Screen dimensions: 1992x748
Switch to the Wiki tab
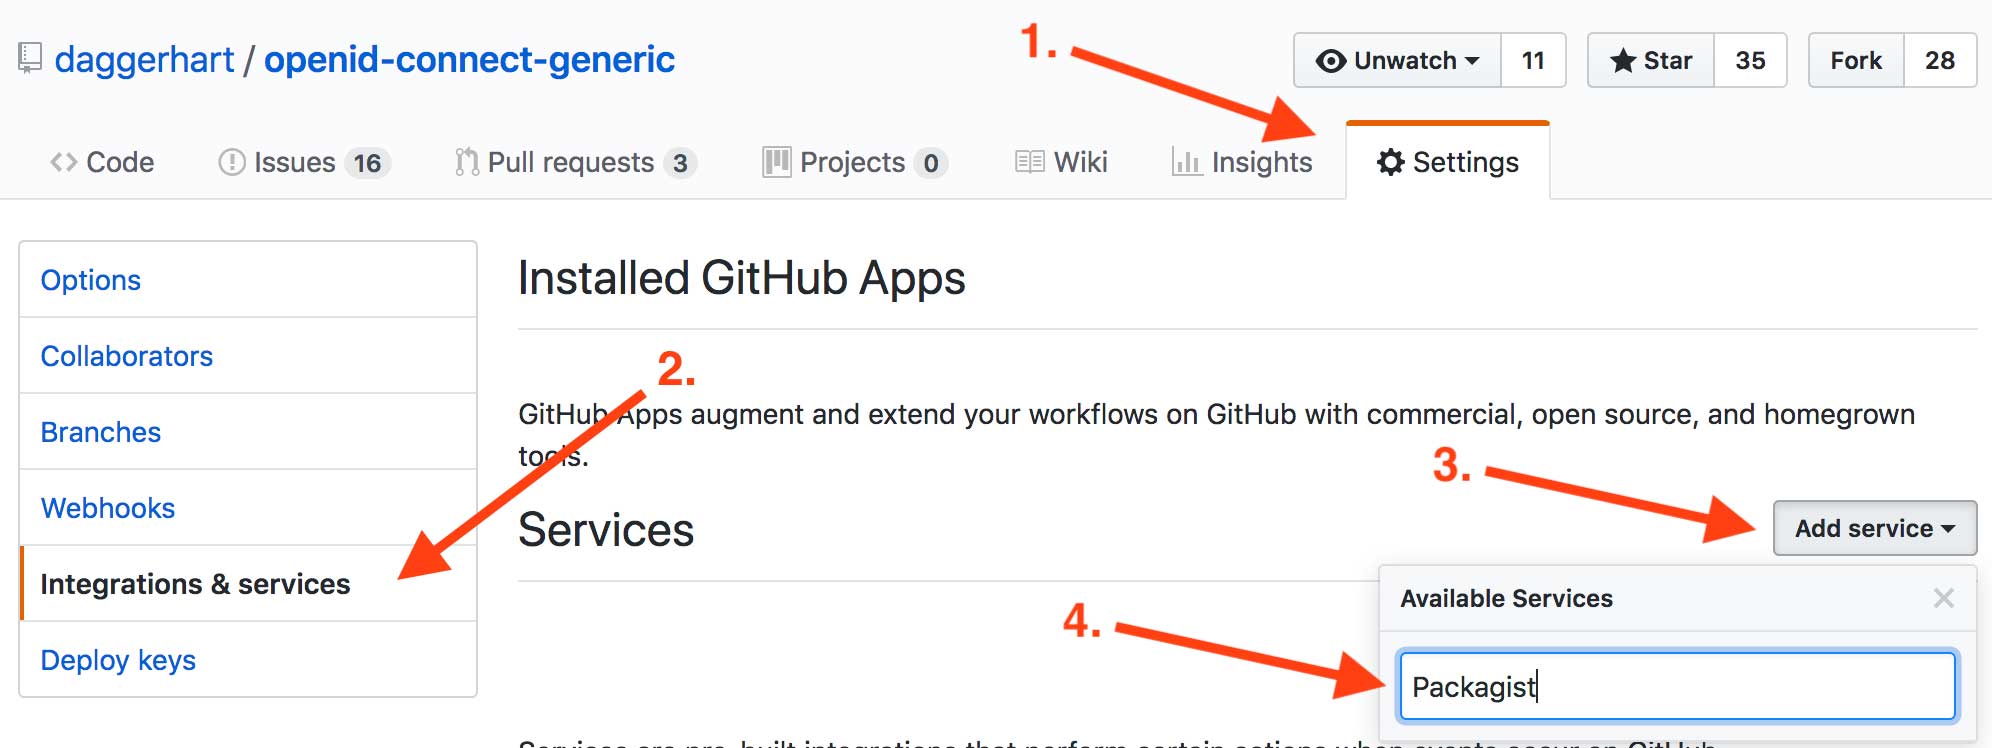[1061, 162]
